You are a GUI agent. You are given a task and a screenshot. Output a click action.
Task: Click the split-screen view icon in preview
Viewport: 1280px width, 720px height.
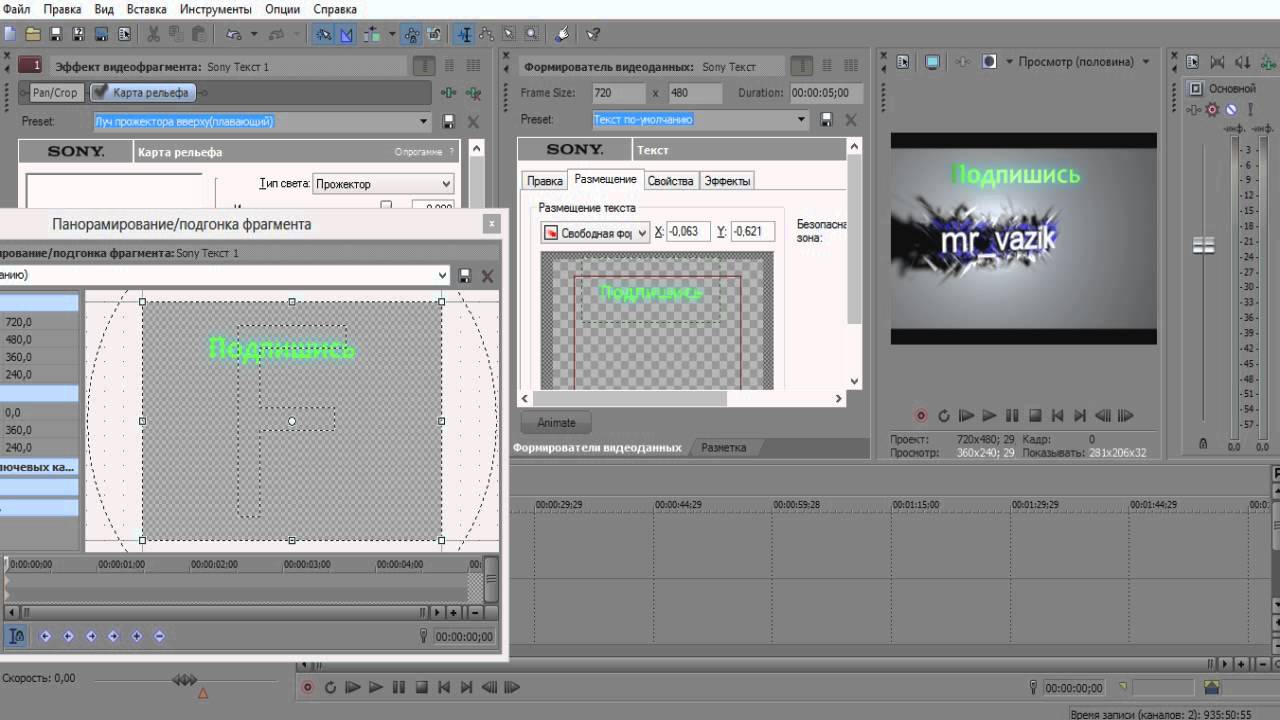[x=989, y=62]
